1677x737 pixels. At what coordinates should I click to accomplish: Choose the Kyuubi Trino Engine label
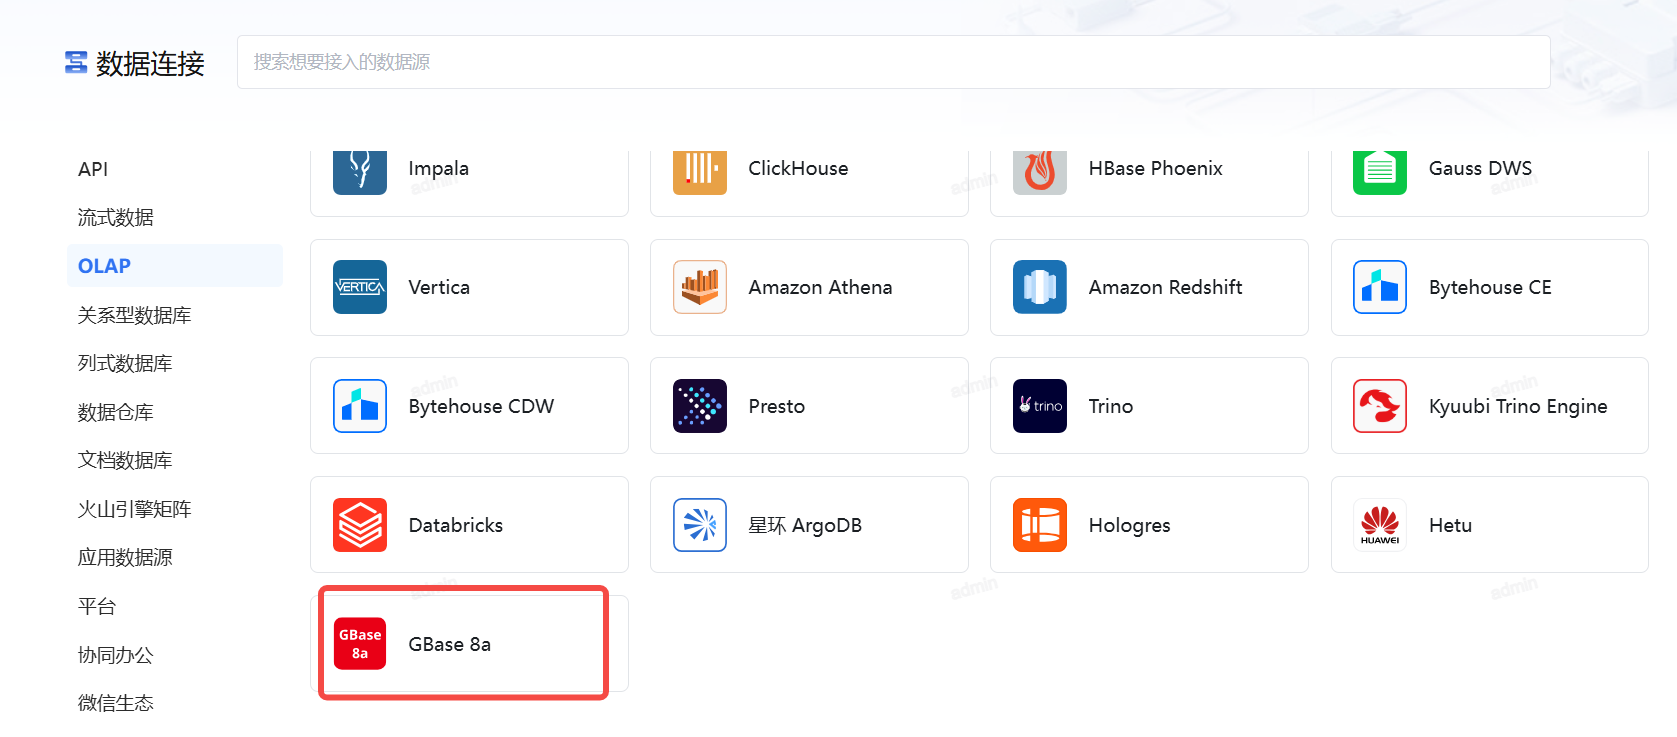[x=1518, y=406]
